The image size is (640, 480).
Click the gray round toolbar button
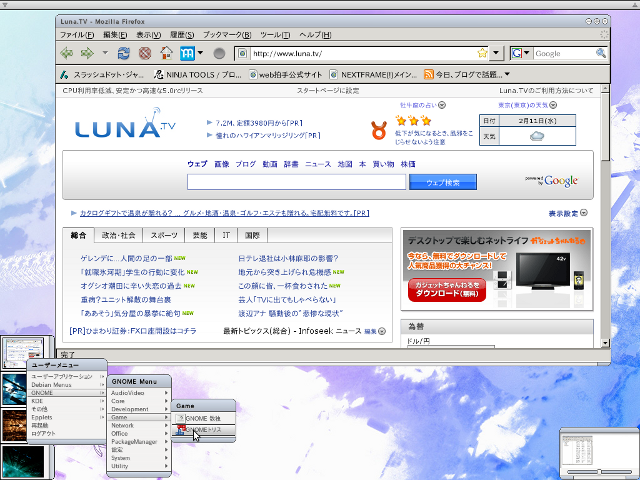[x=219, y=53]
